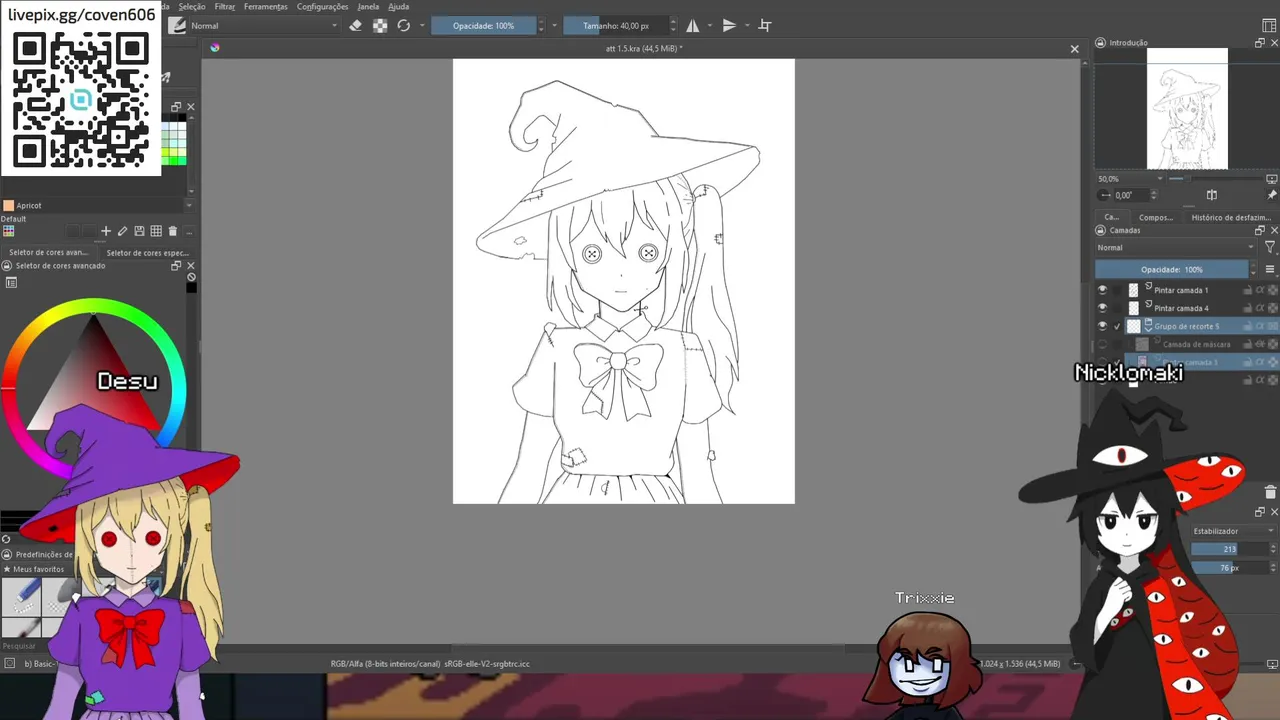1280x720 pixels.
Task: Lock the Introdução docker
Action: coord(1100,43)
